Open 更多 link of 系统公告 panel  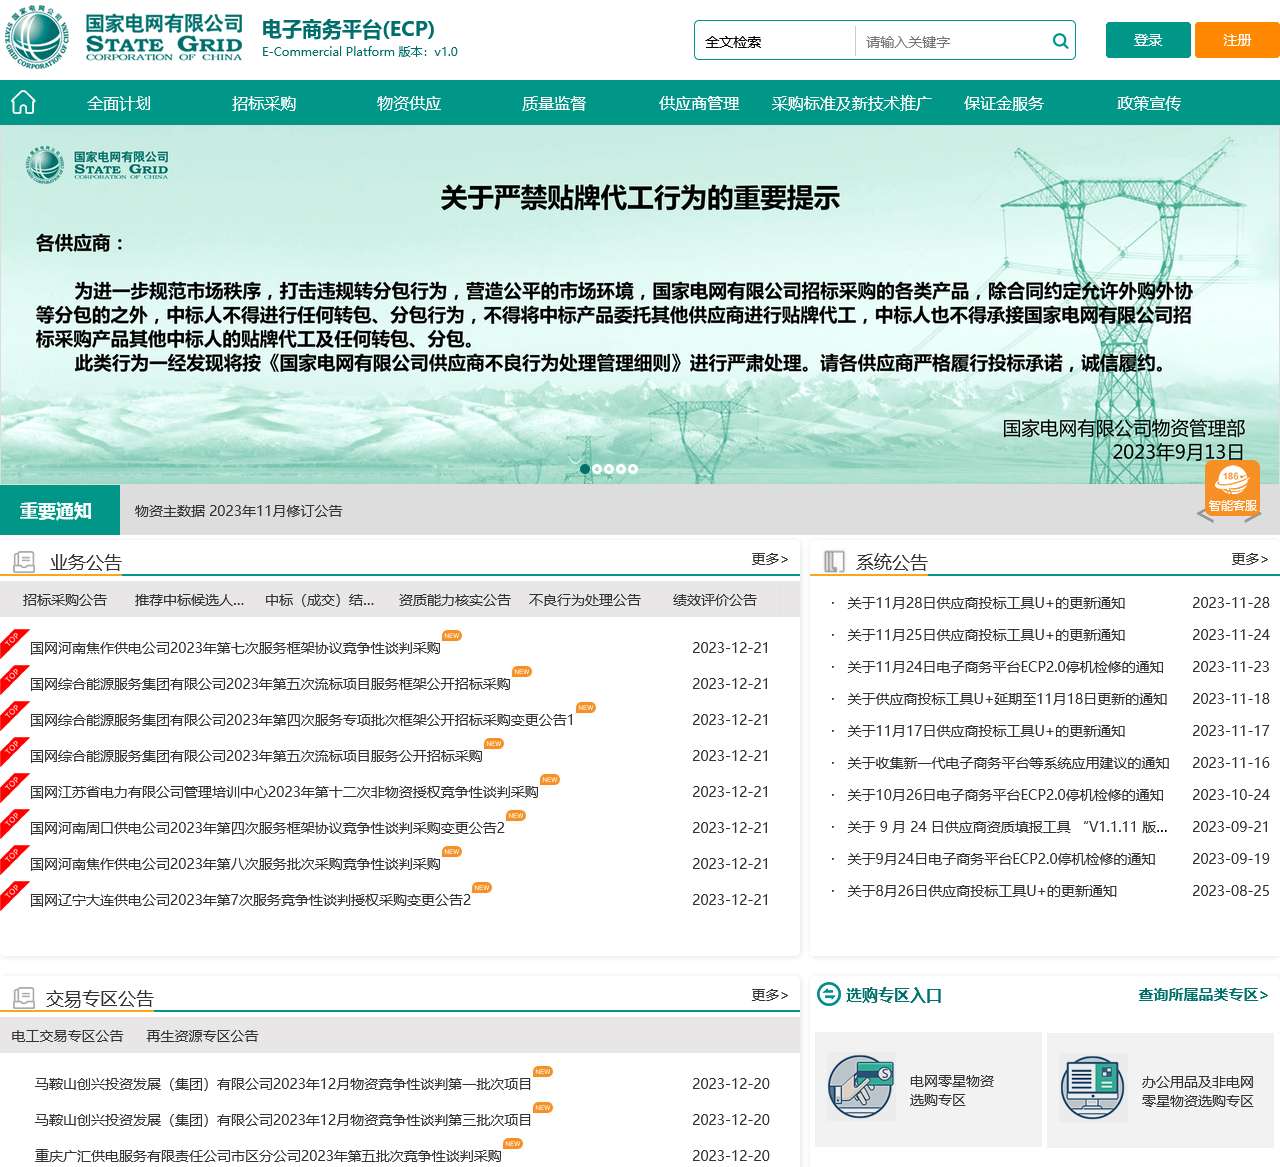coord(1249,560)
